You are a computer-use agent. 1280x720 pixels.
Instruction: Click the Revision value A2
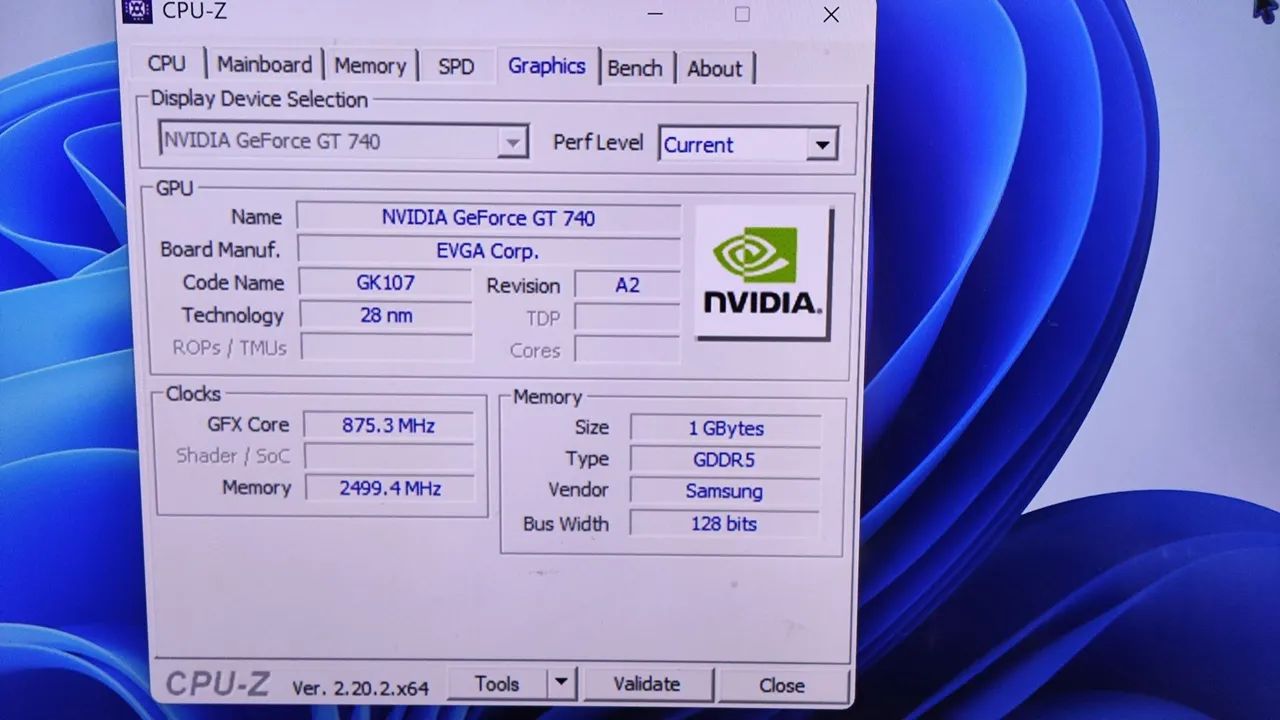(x=627, y=285)
